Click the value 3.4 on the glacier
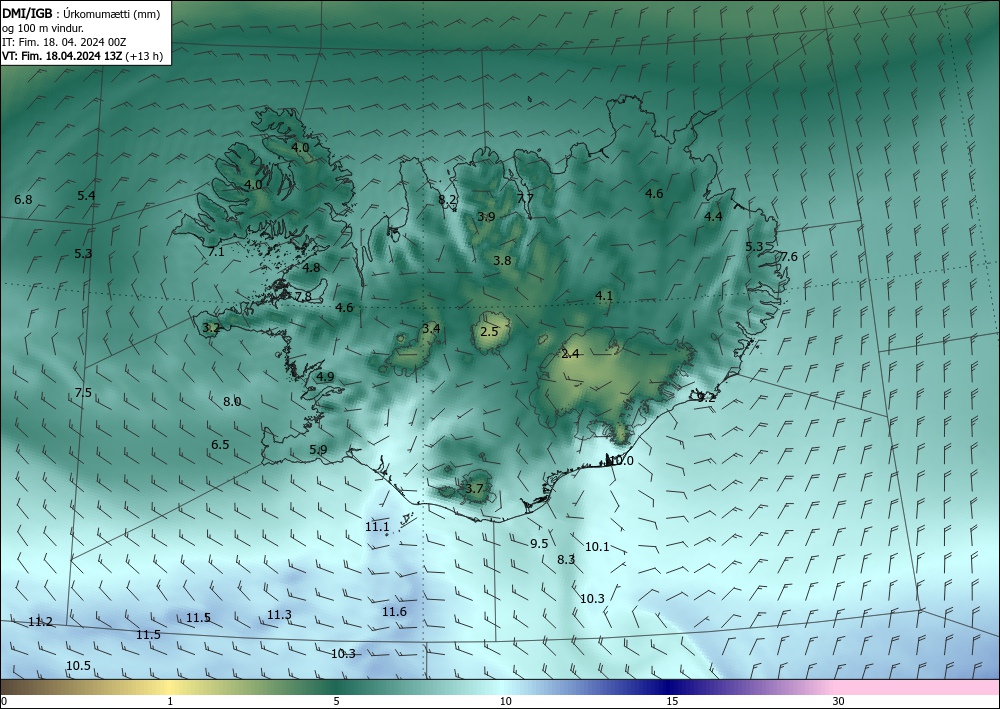Screen dimensions: 1000x709 point(431,328)
